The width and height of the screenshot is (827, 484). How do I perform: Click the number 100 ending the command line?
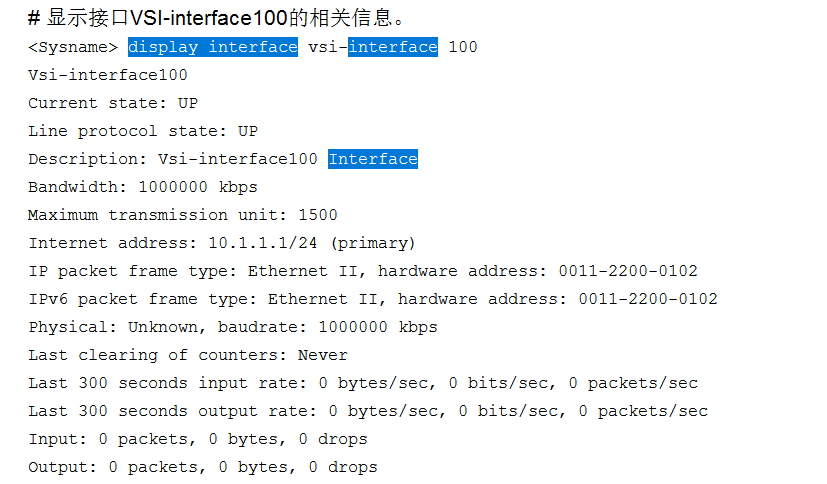tap(462, 47)
